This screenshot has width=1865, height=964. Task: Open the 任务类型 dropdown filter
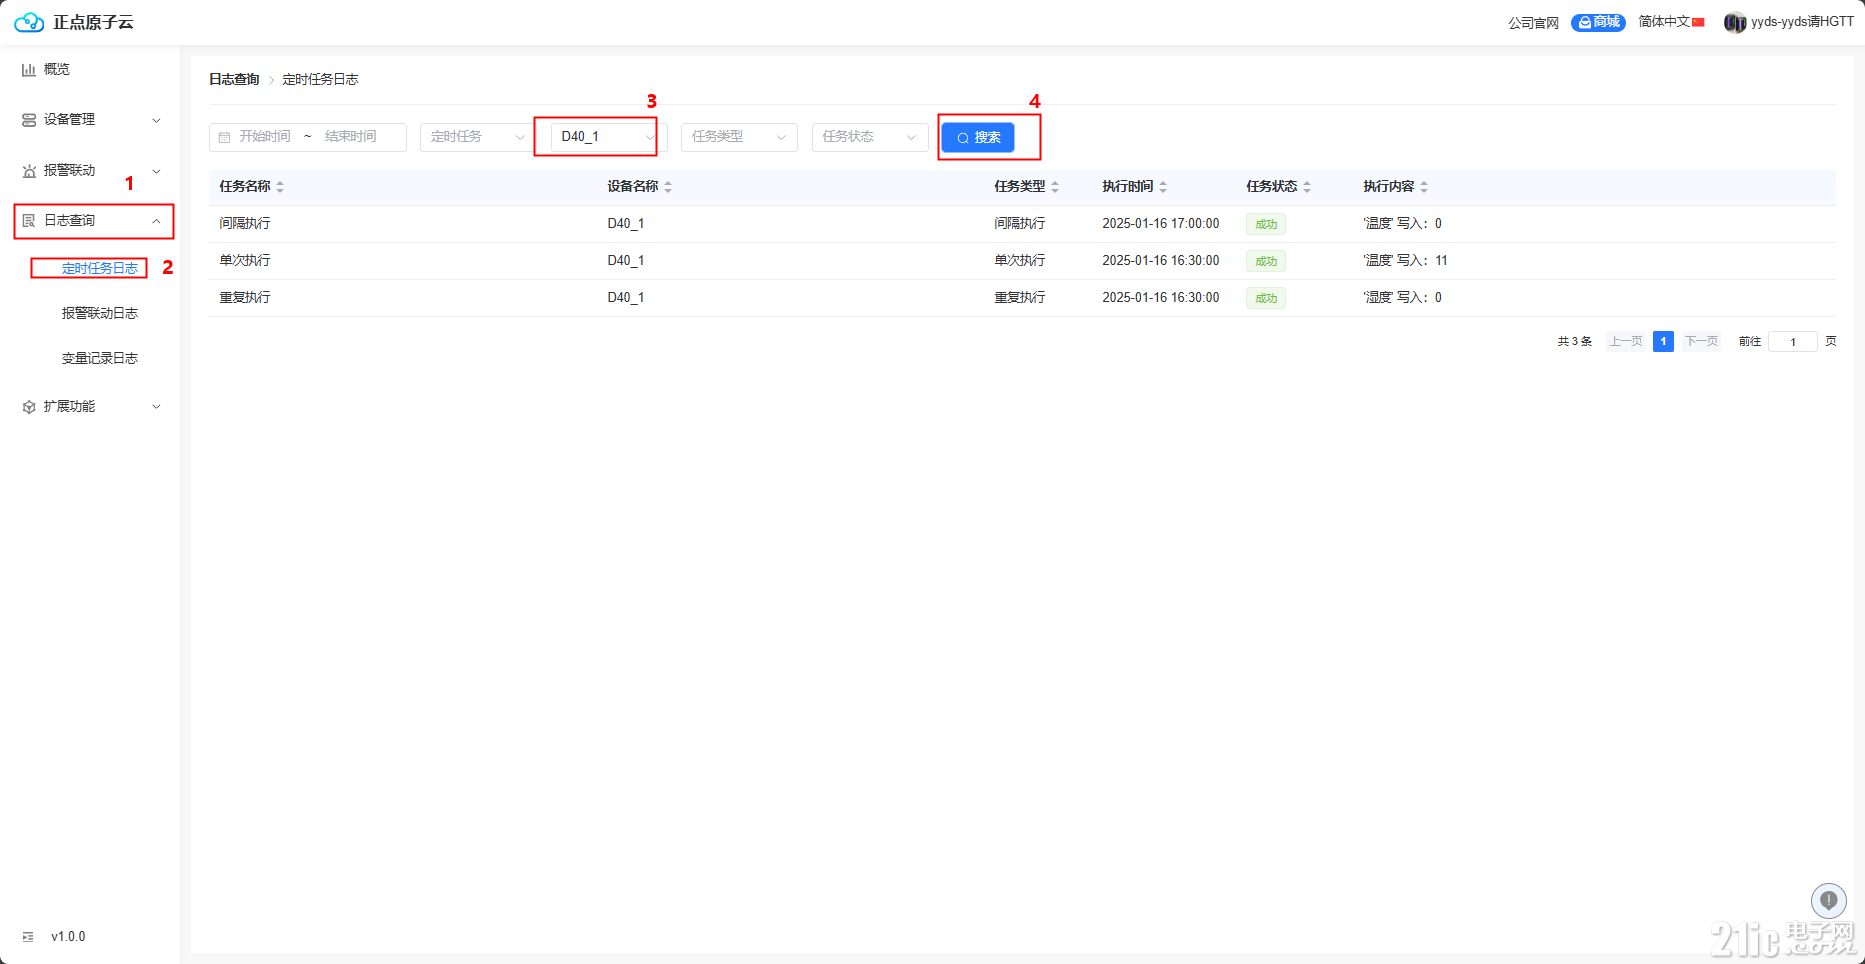click(739, 137)
